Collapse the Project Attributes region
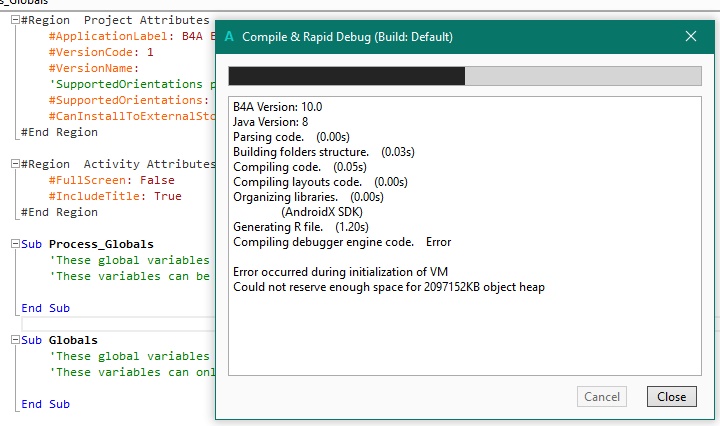 (x=12, y=20)
